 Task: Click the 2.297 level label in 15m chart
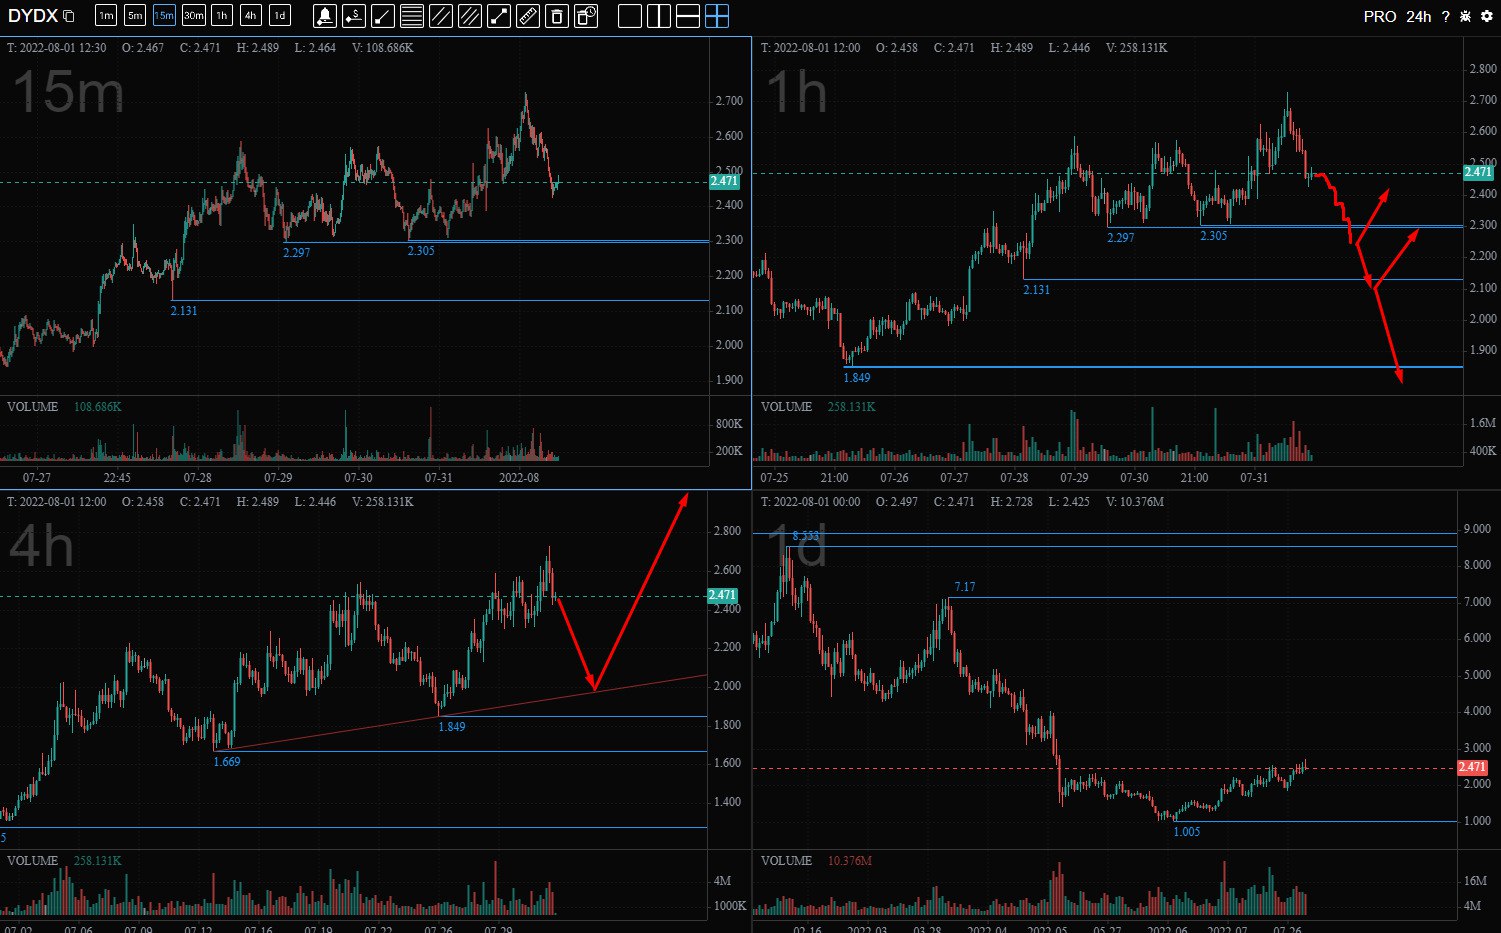(297, 252)
